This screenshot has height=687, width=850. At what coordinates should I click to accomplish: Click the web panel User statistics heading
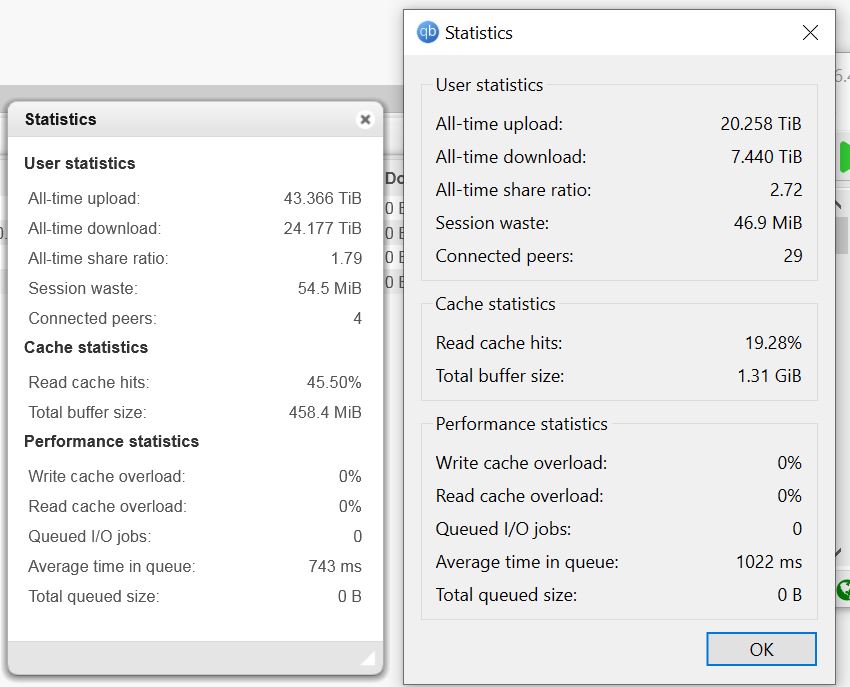(79, 163)
